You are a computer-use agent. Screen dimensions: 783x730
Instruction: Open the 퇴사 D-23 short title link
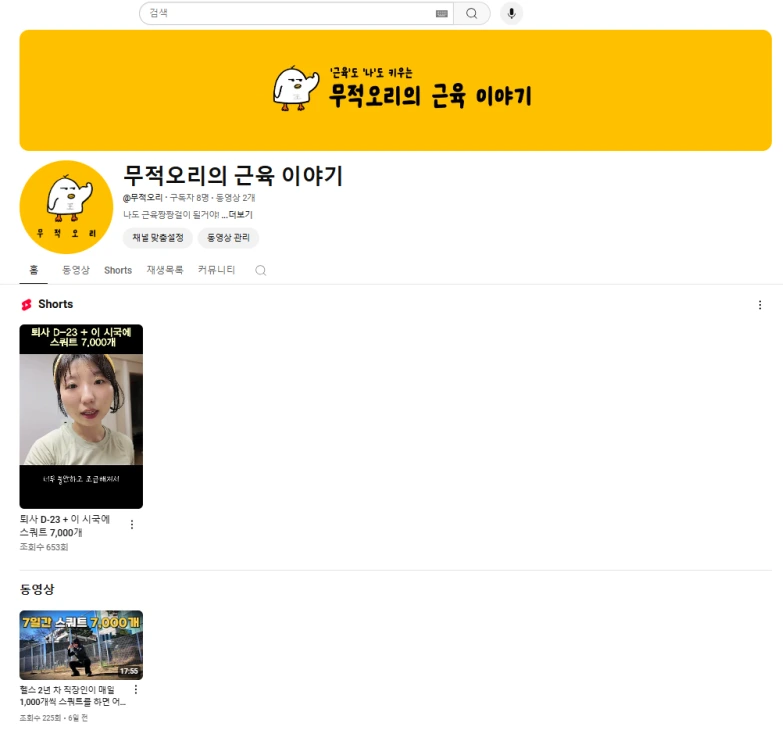[x=65, y=526]
